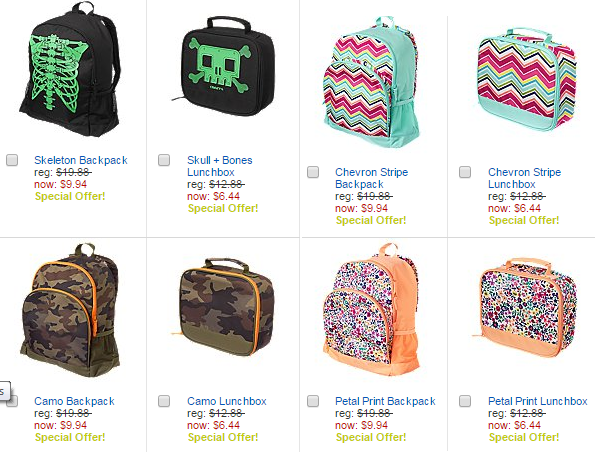This screenshot has width=596, height=455.
Task: Open the Skeleton Backpack product link
Action: pos(81,160)
